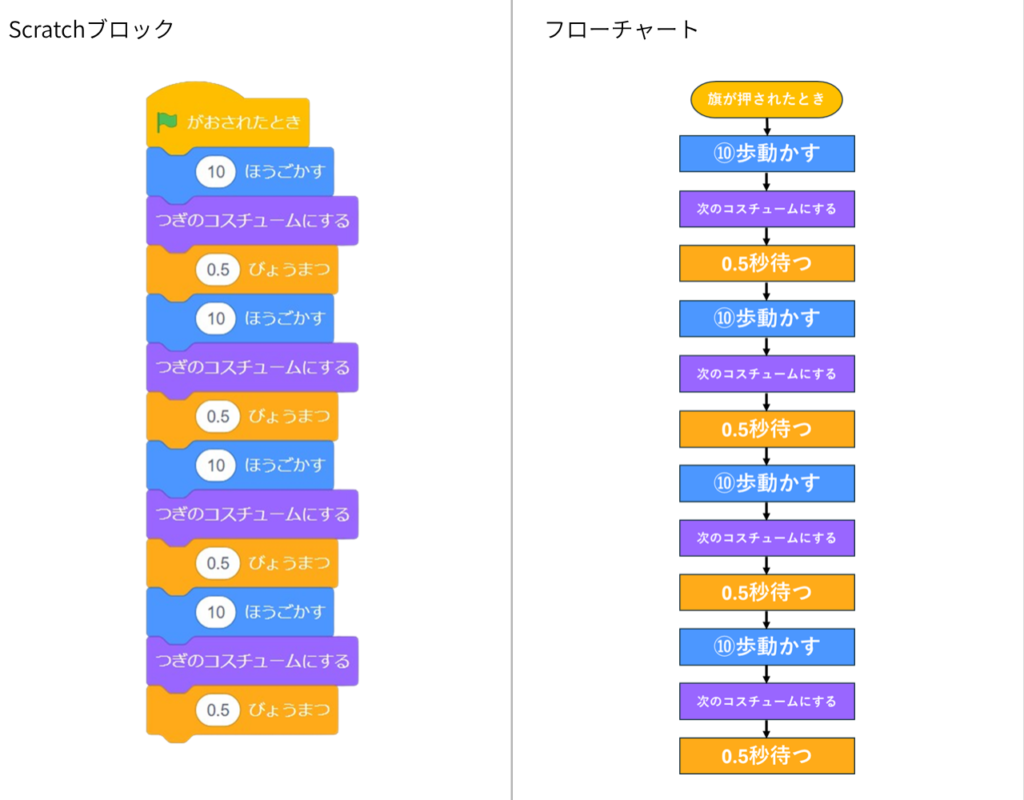Image resolution: width=1024 pixels, height=800 pixels.
Task: Click the first 10 input in Scratch blocks
Action: [x=216, y=171]
